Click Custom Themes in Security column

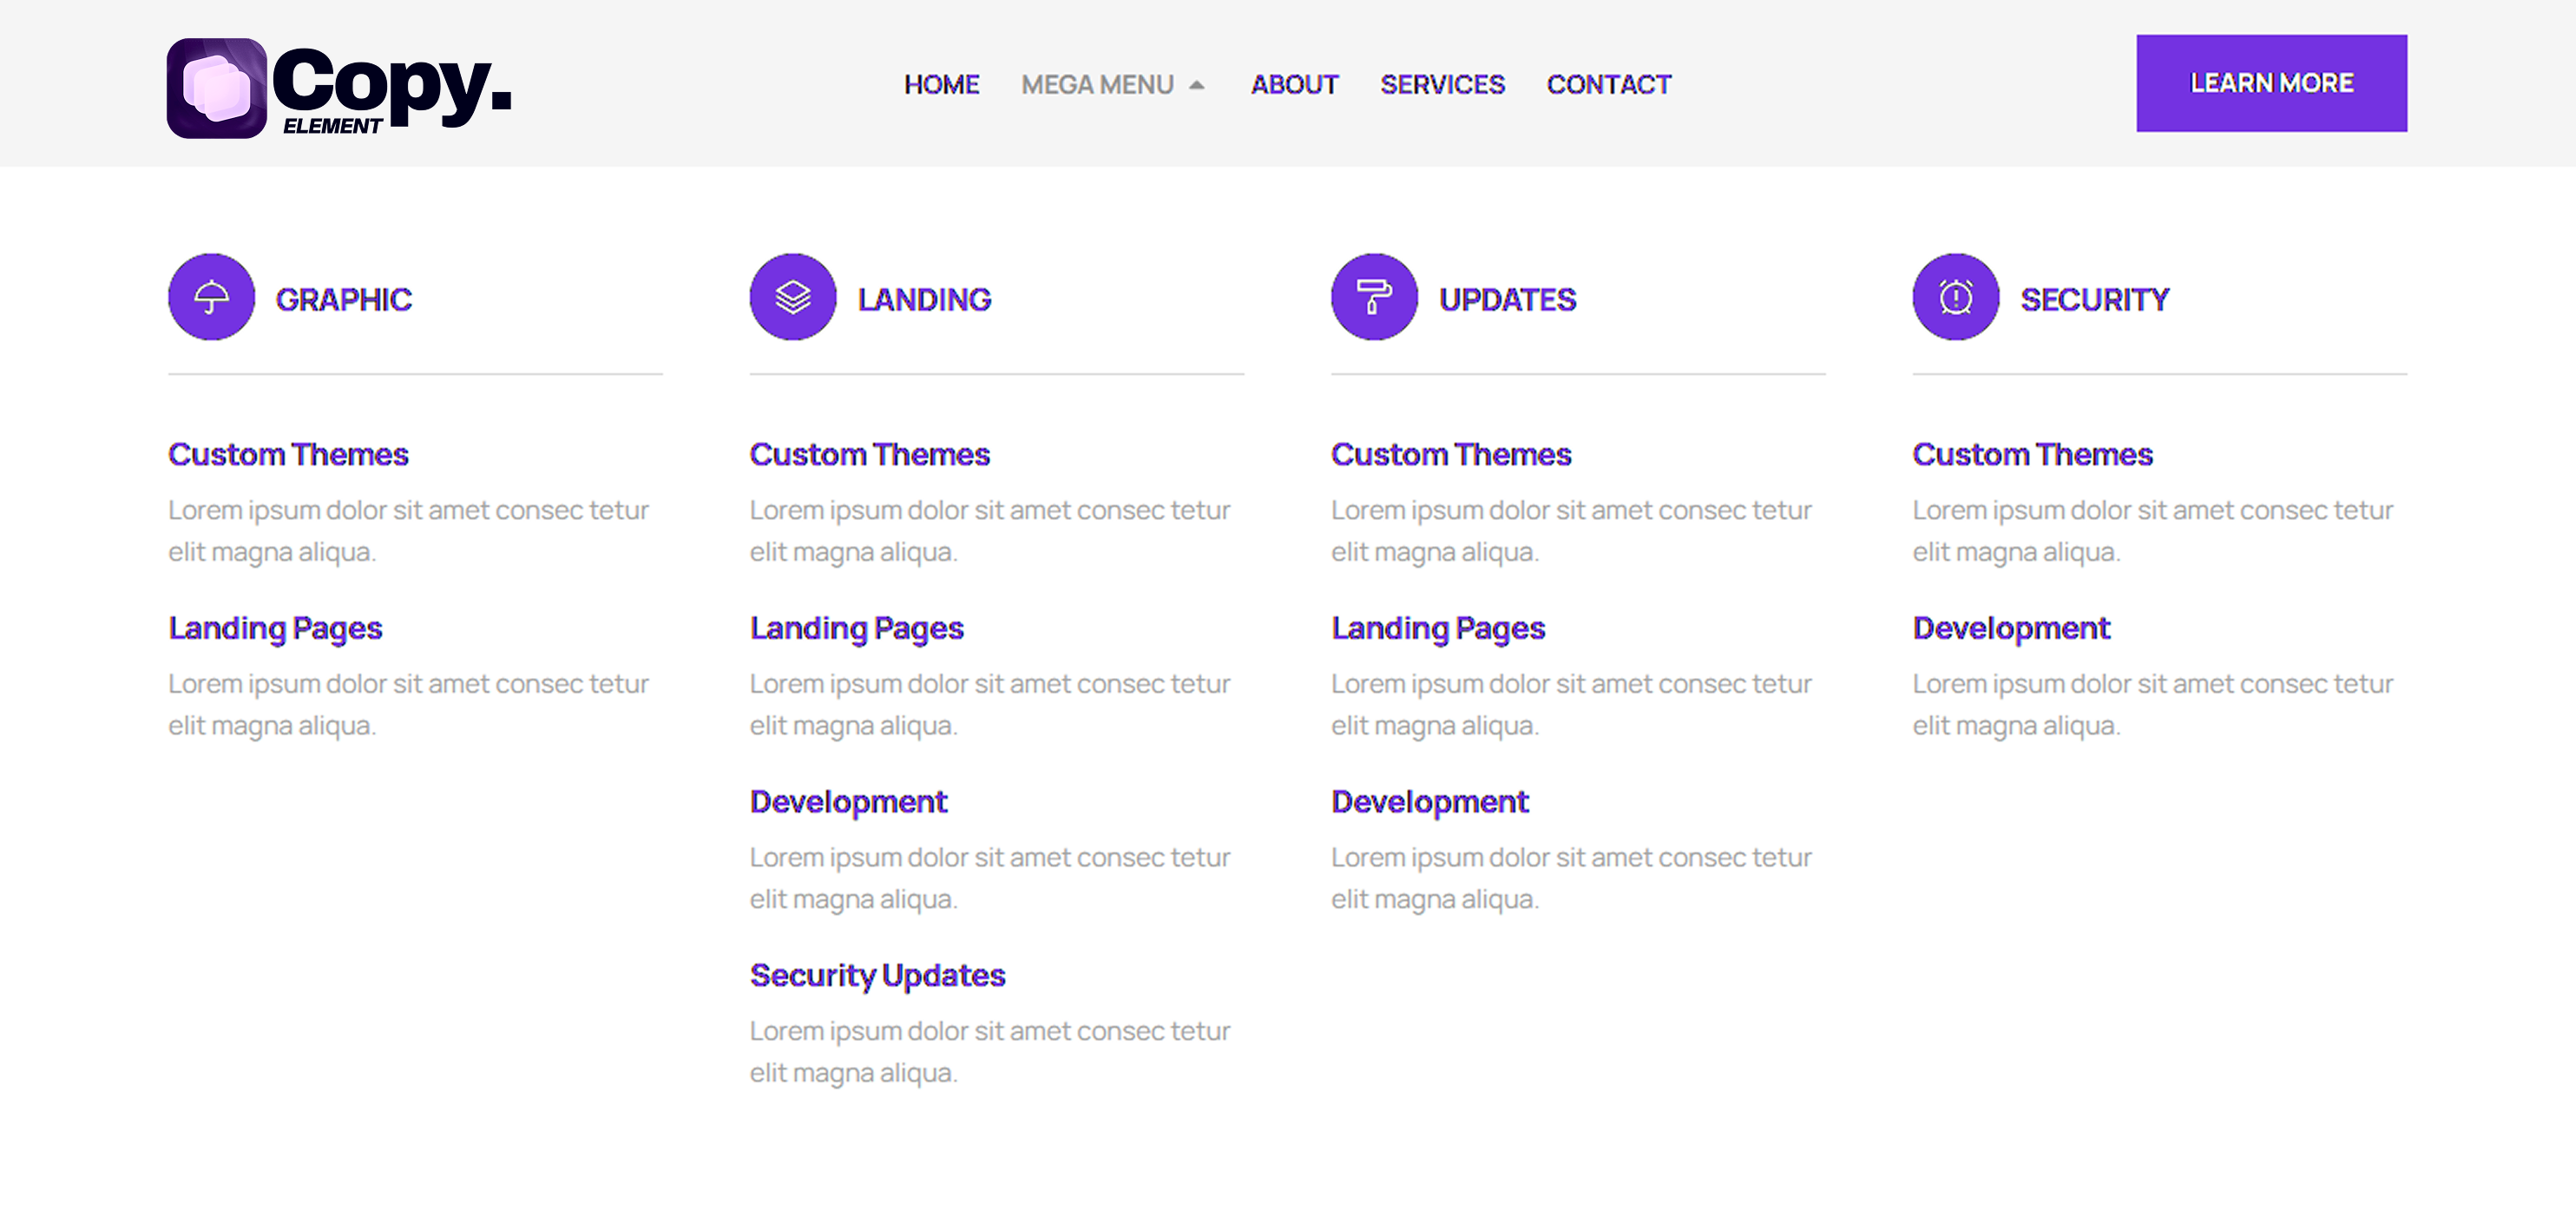(x=2032, y=455)
